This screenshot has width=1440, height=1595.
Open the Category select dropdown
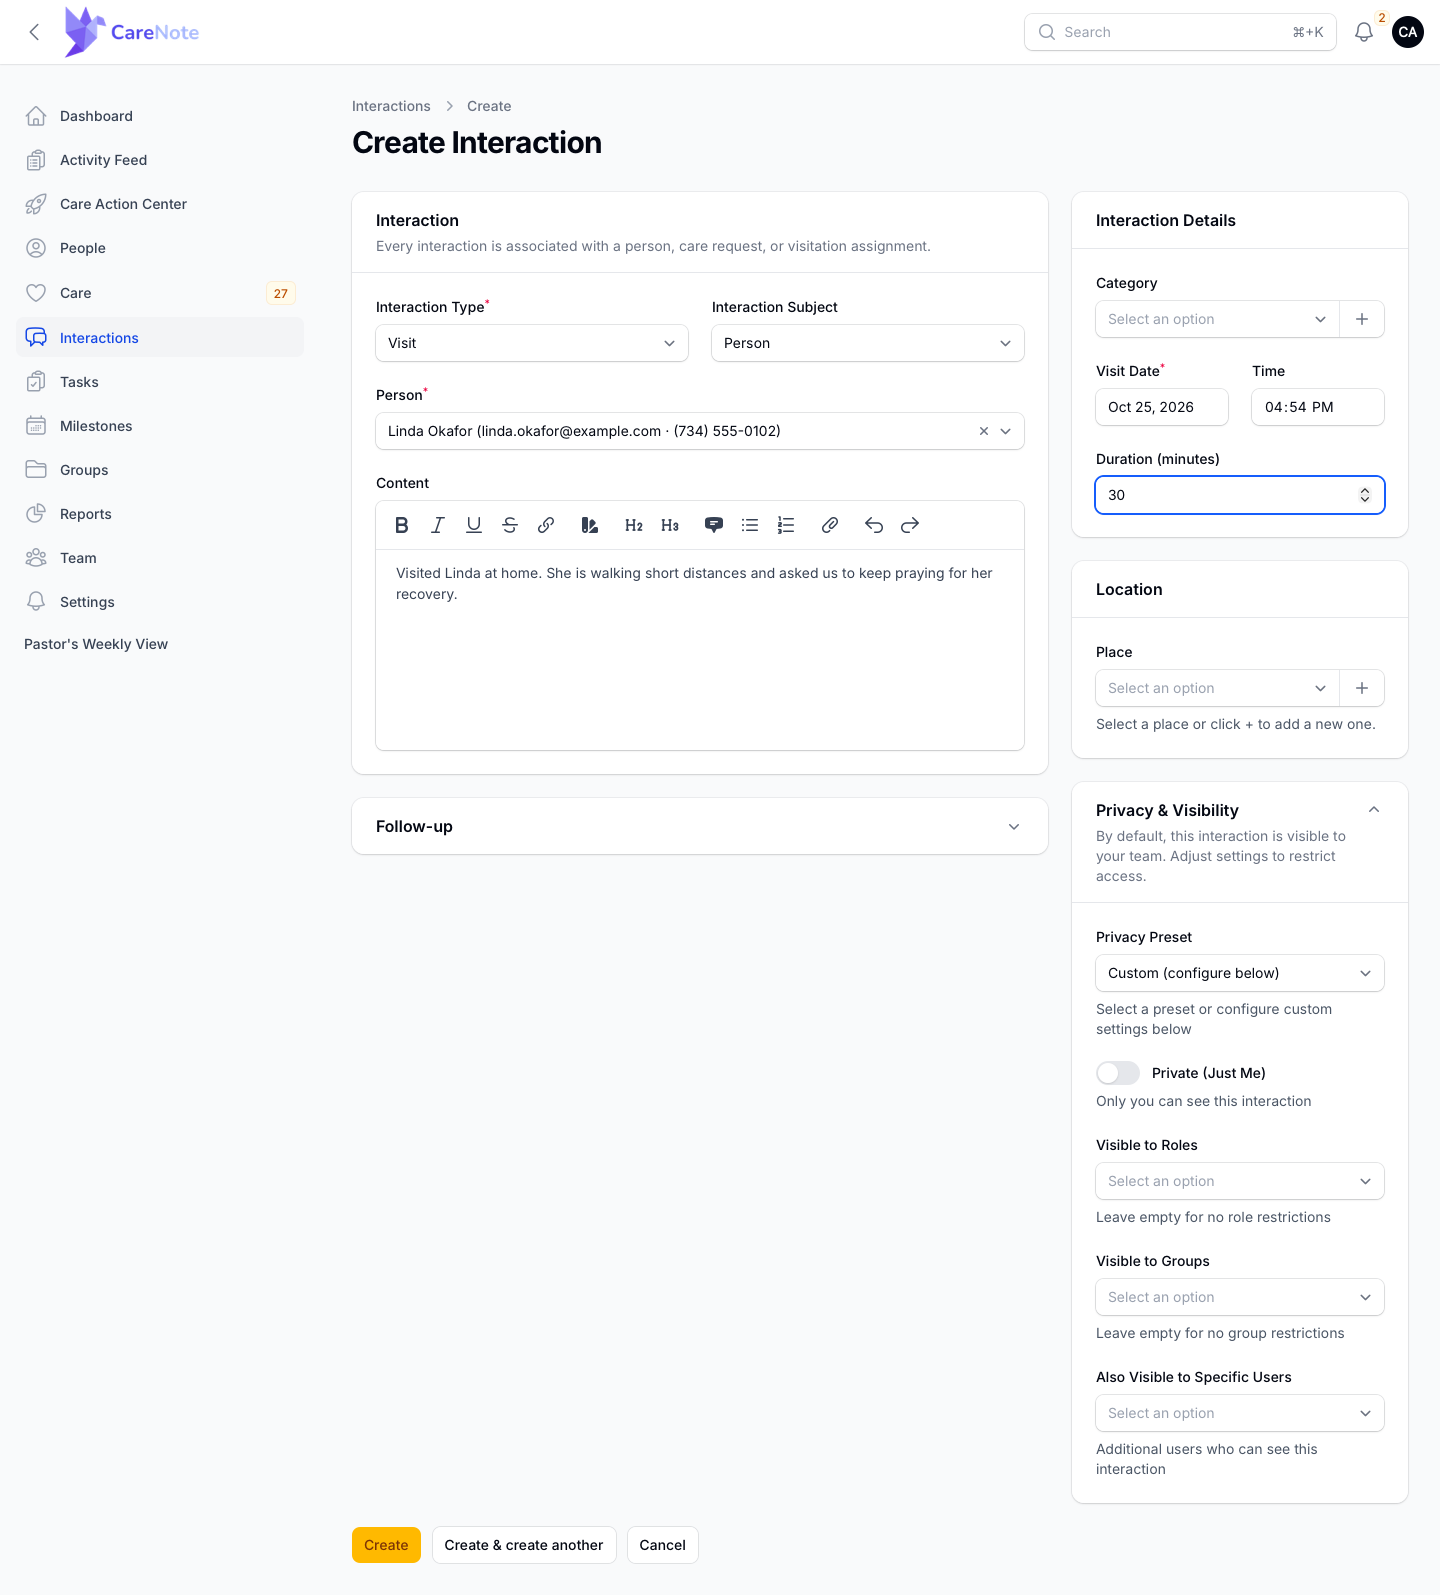1218,319
